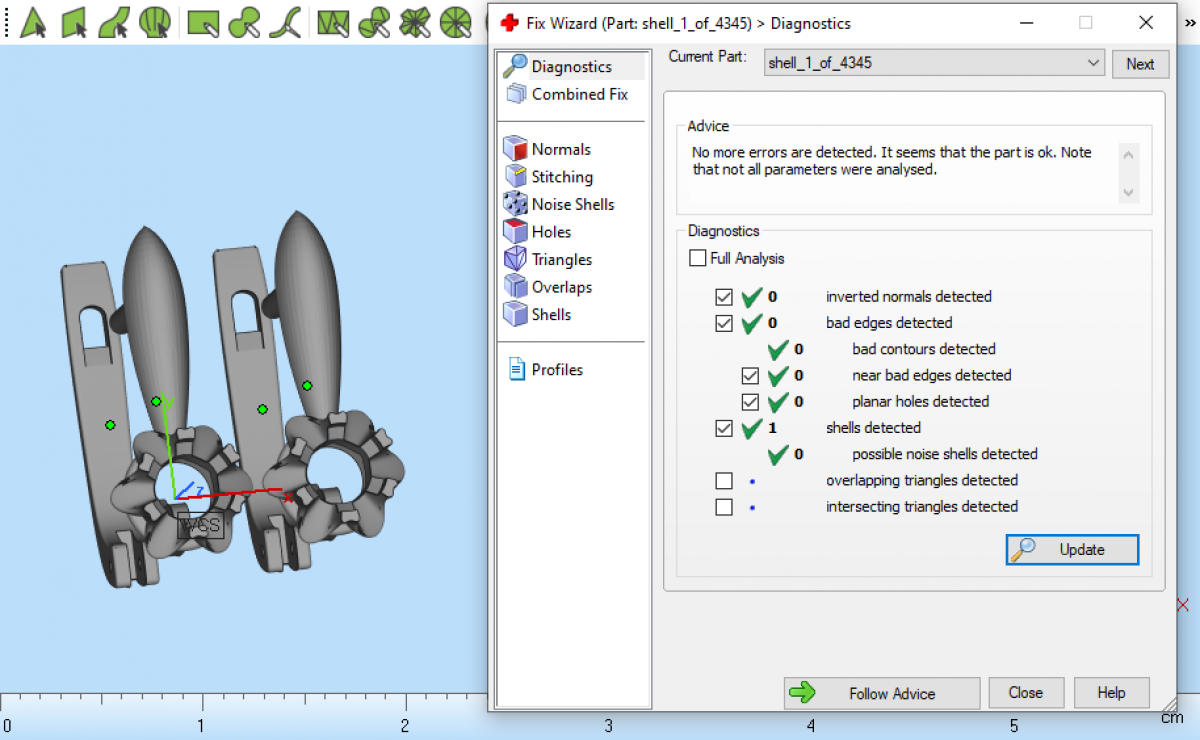Tick the intersecting triangles detected checkbox
The width and height of the screenshot is (1200, 740).
[724, 507]
